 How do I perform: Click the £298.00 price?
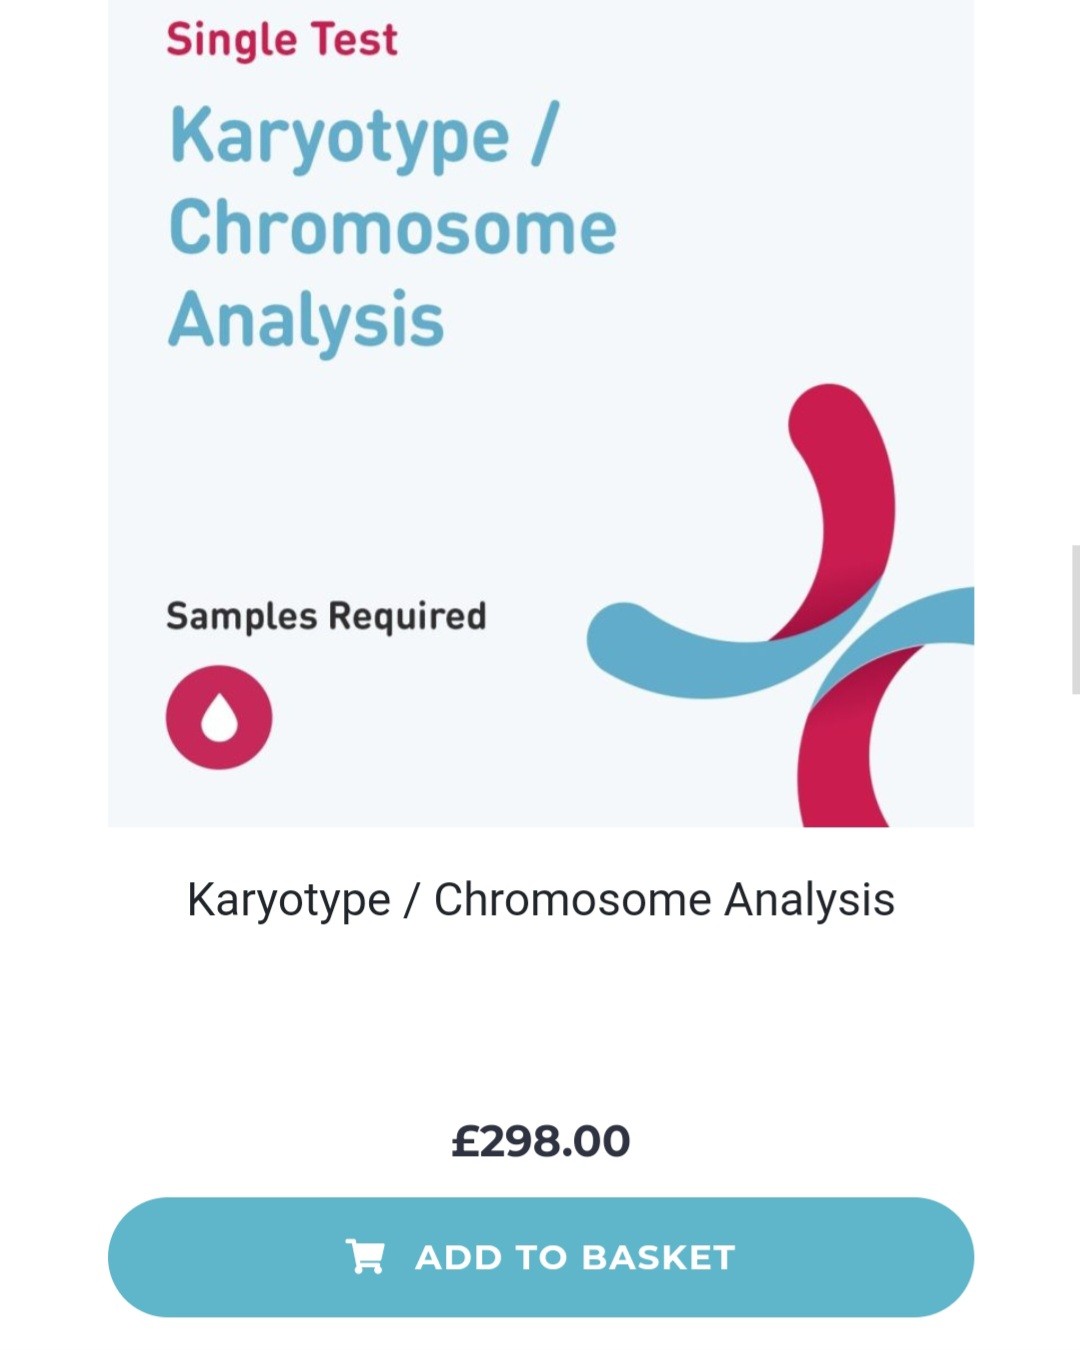(540, 1141)
